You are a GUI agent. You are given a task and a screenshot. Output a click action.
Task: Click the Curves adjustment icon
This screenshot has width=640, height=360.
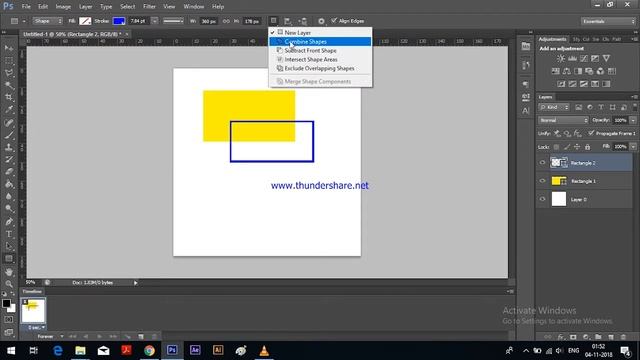point(584,58)
